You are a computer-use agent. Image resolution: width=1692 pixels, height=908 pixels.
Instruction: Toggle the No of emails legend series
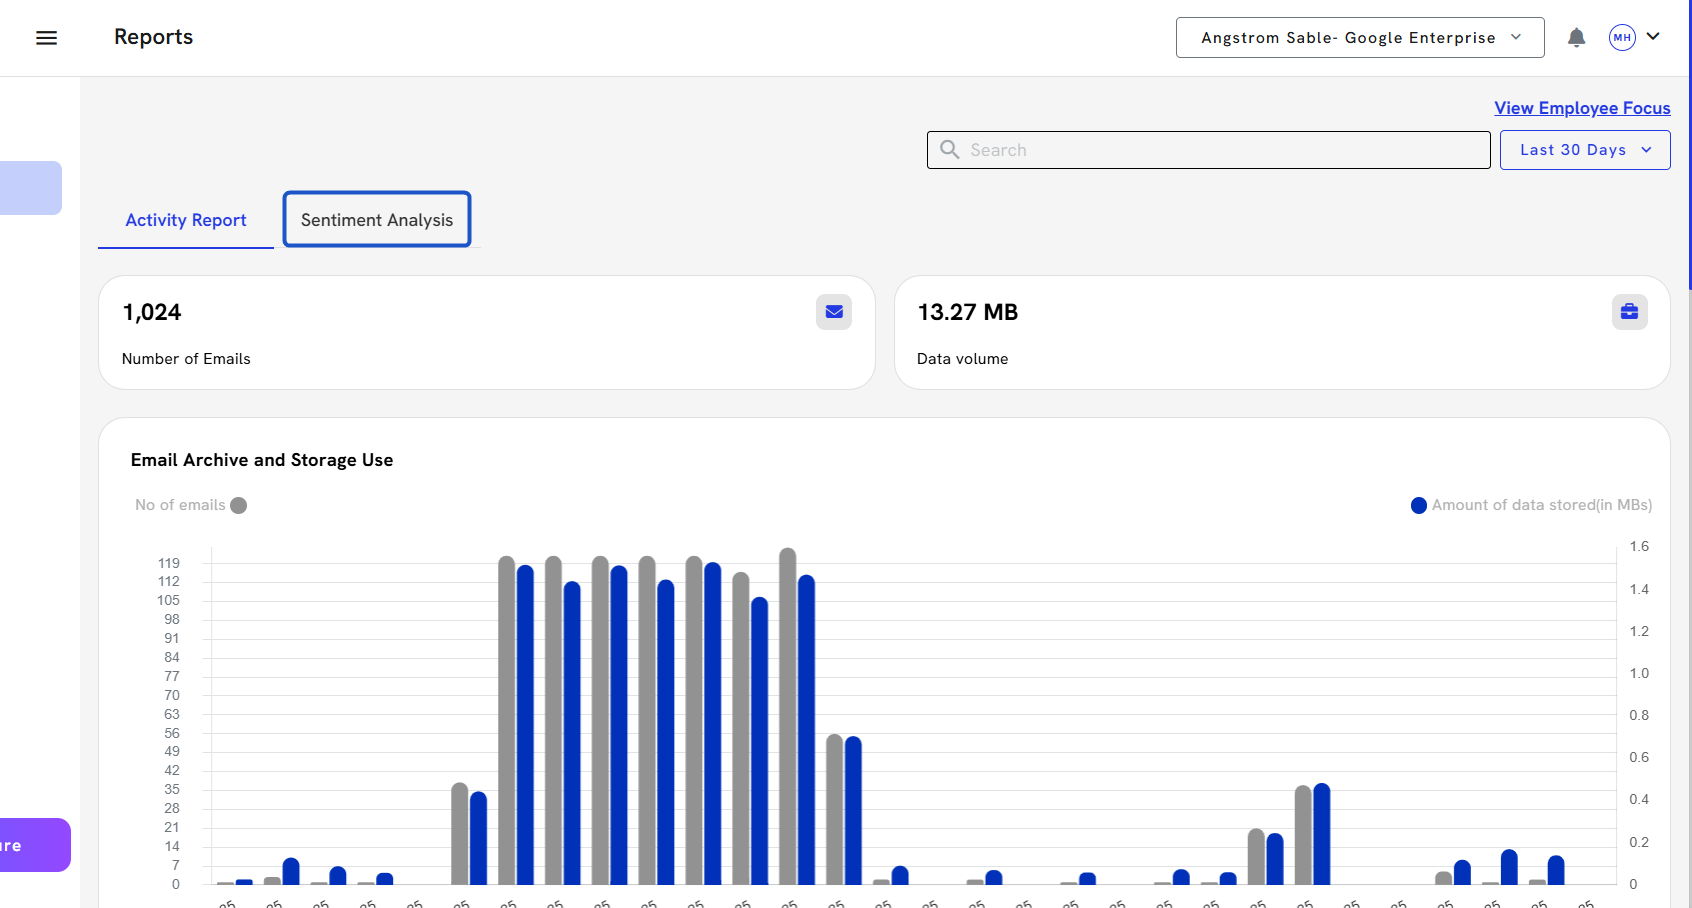point(181,505)
